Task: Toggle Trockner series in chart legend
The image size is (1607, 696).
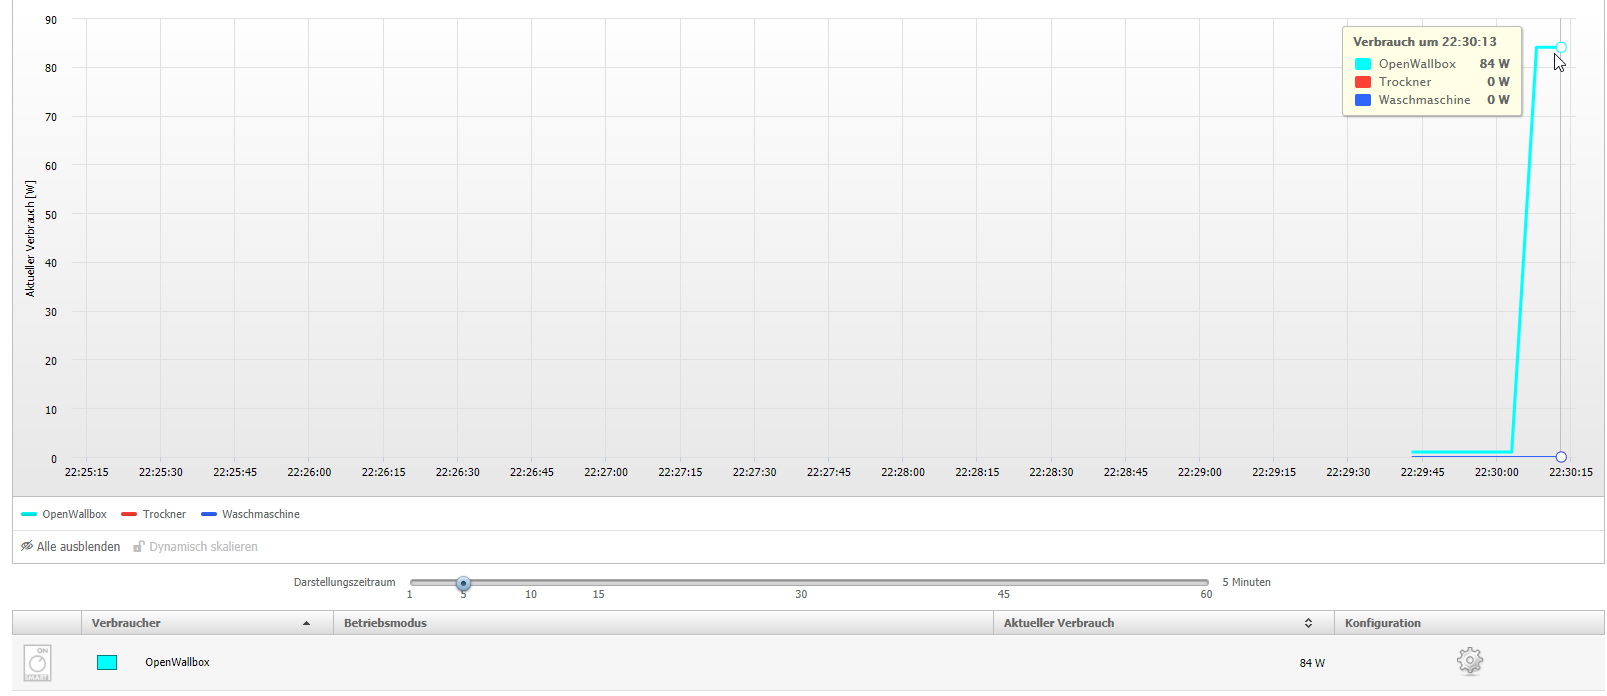Action: pos(153,514)
